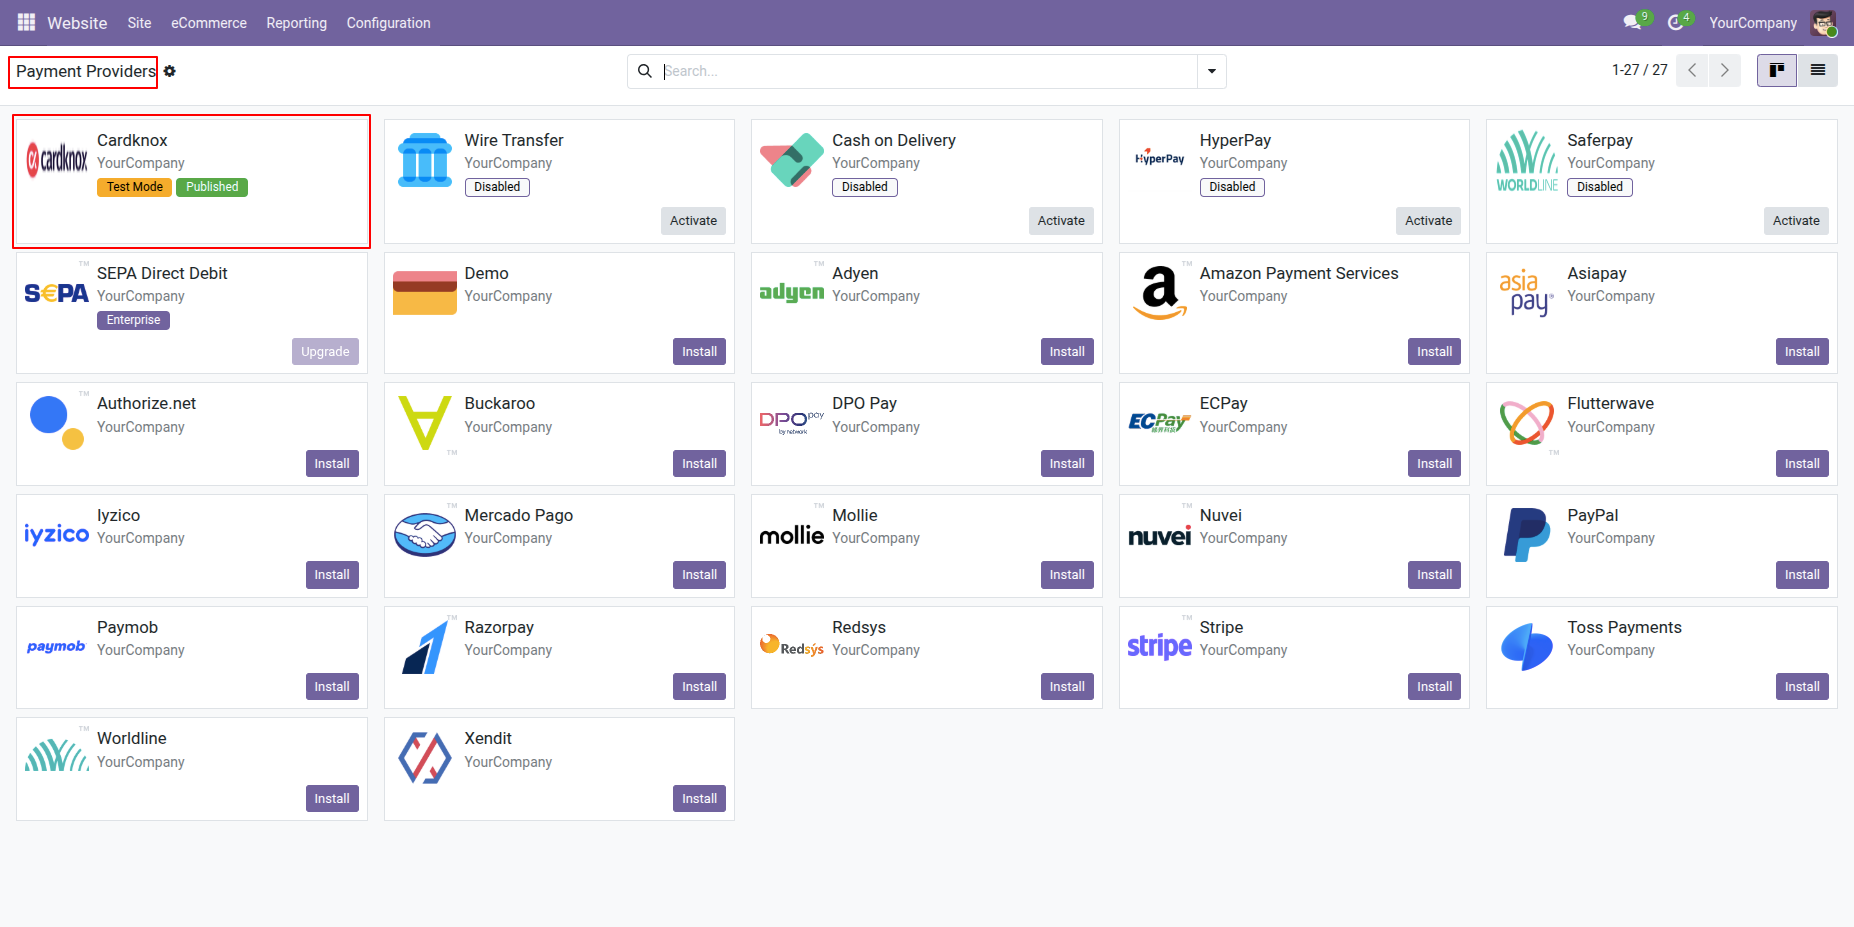Click the PayPal logo

1527,535
